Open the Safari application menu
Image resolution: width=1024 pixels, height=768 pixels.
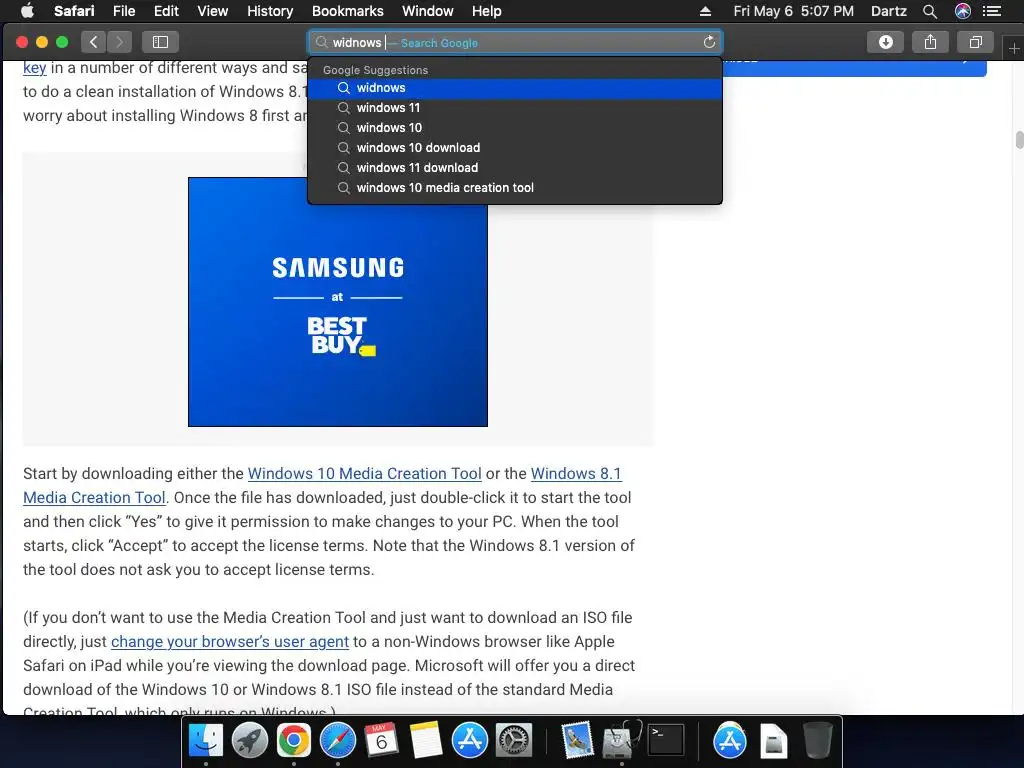pos(74,11)
